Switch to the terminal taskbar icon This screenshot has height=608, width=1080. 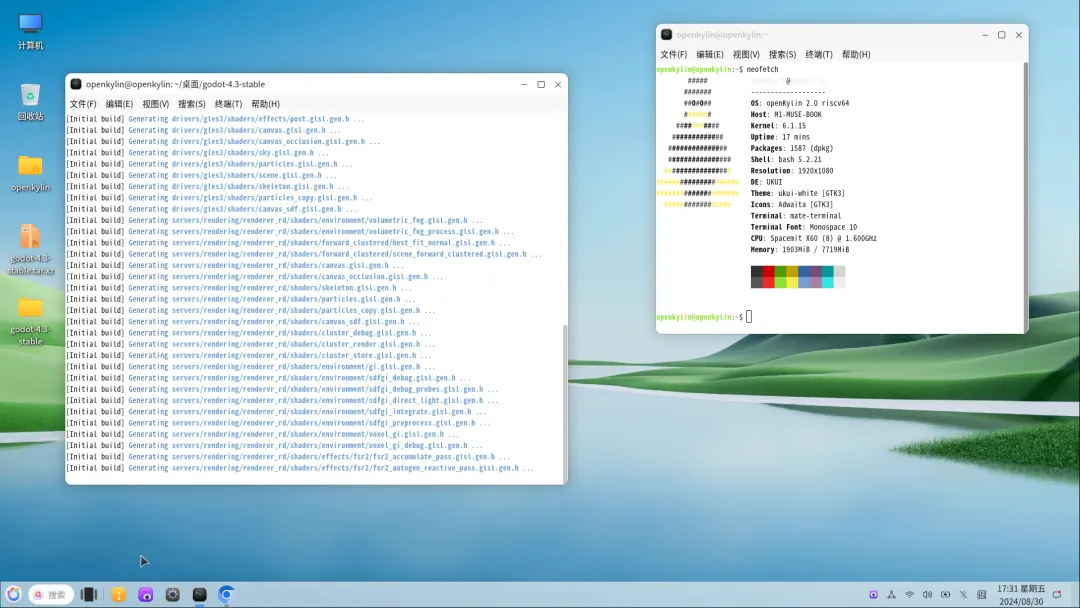pos(199,594)
